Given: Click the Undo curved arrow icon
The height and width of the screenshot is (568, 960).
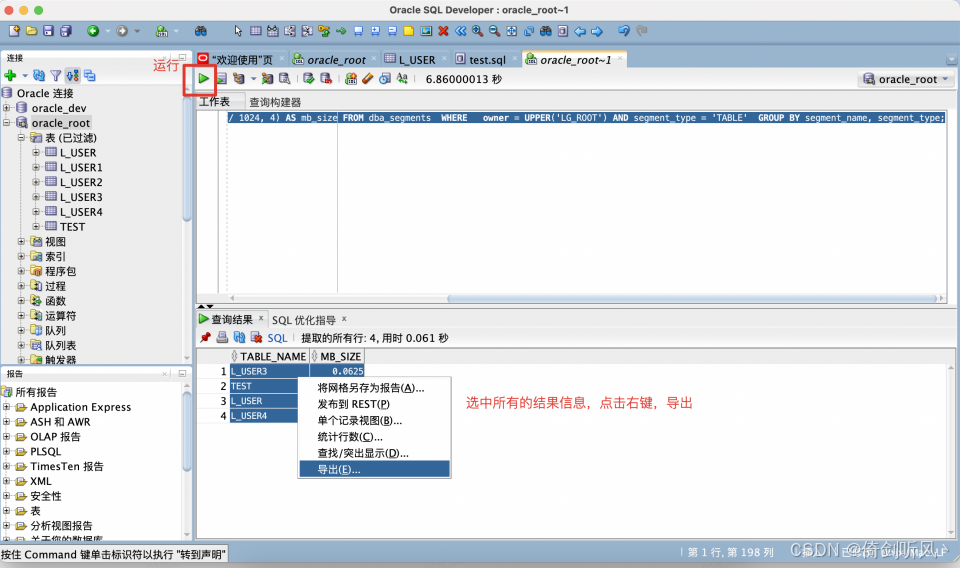Looking at the screenshot, I should pos(624,31).
